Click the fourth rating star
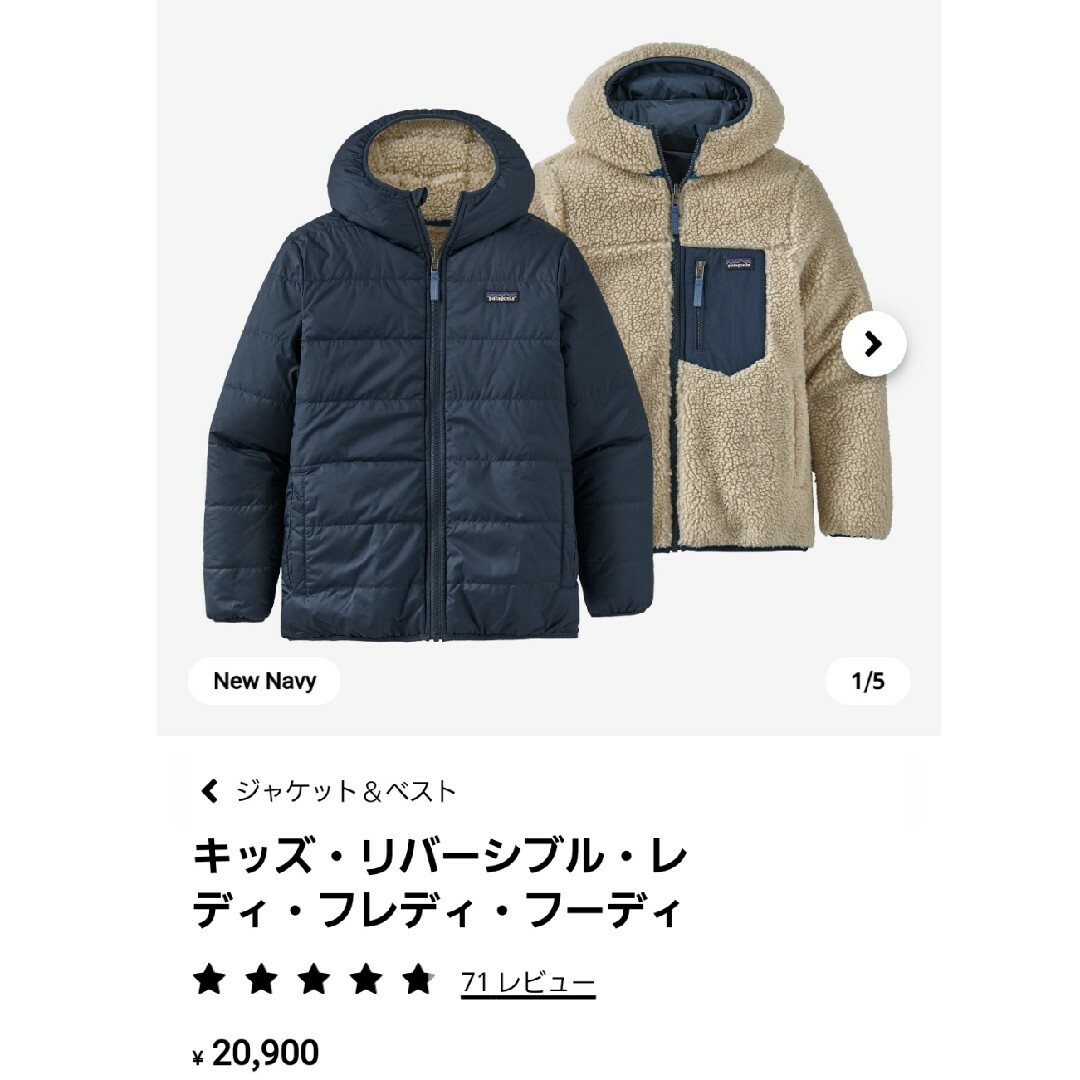 366,979
